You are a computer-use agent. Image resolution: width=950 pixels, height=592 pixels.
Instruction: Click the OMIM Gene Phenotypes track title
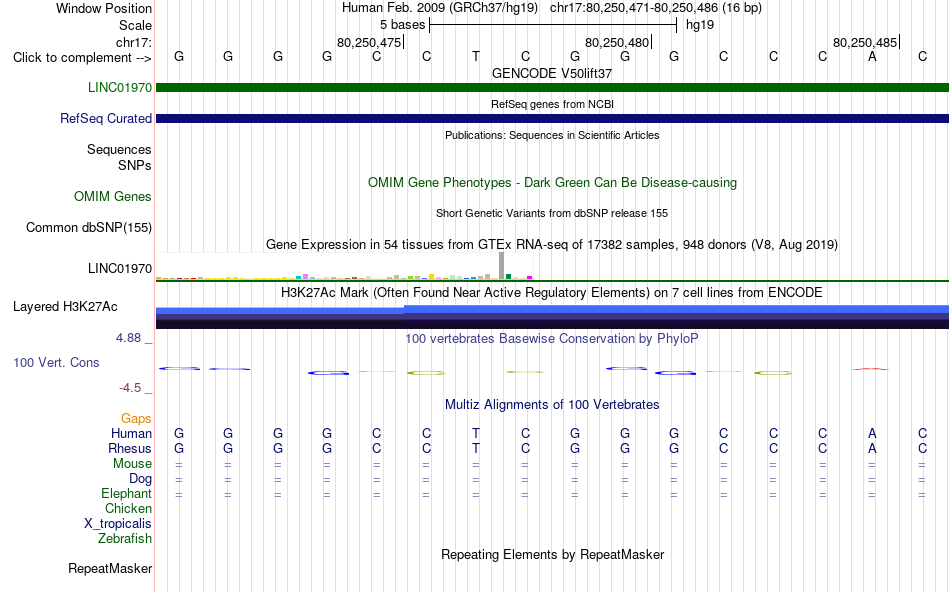552,182
